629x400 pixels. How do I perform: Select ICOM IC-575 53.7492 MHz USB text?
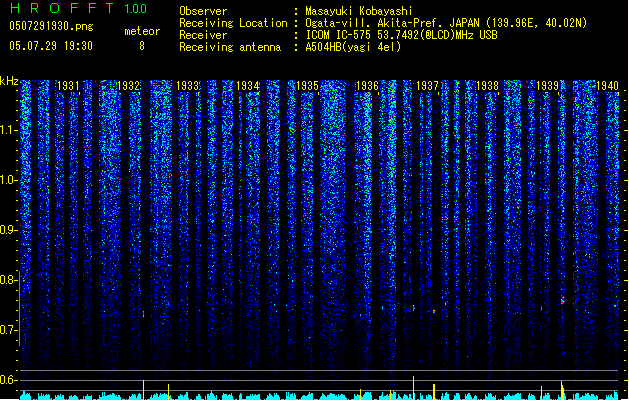point(402,35)
